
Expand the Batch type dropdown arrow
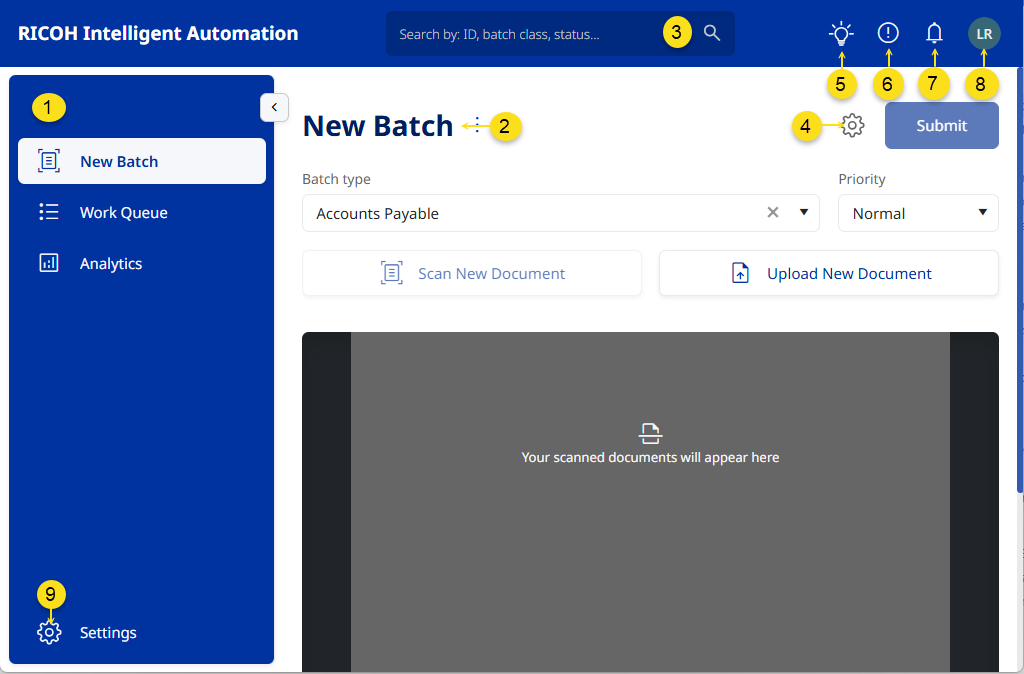click(803, 213)
